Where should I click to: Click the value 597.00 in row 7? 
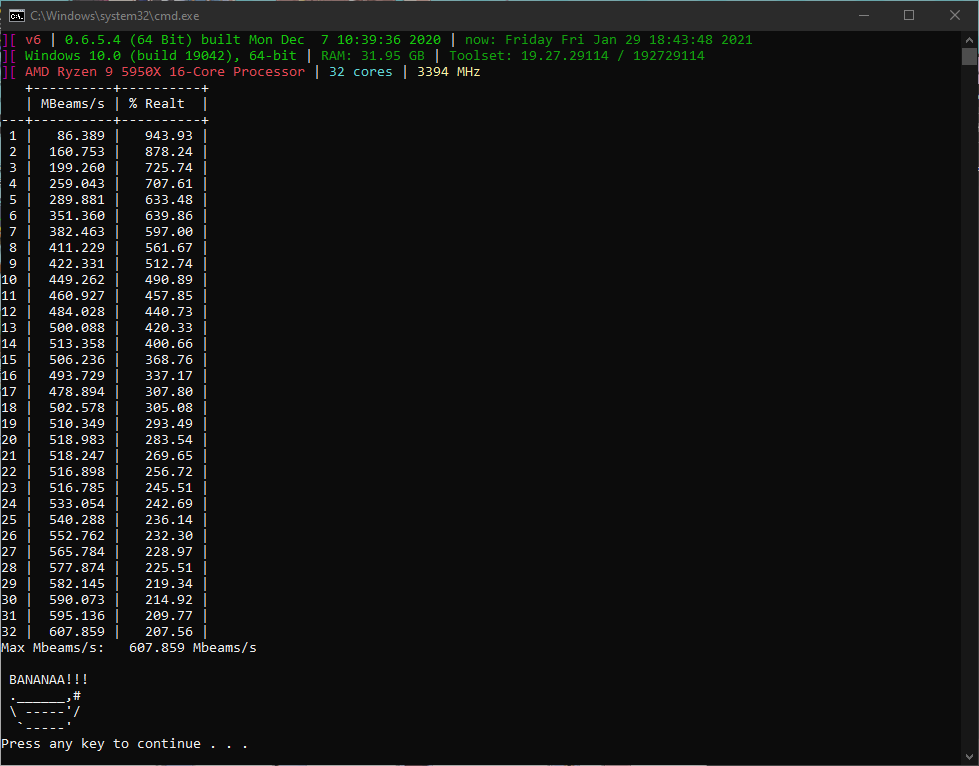tap(169, 232)
